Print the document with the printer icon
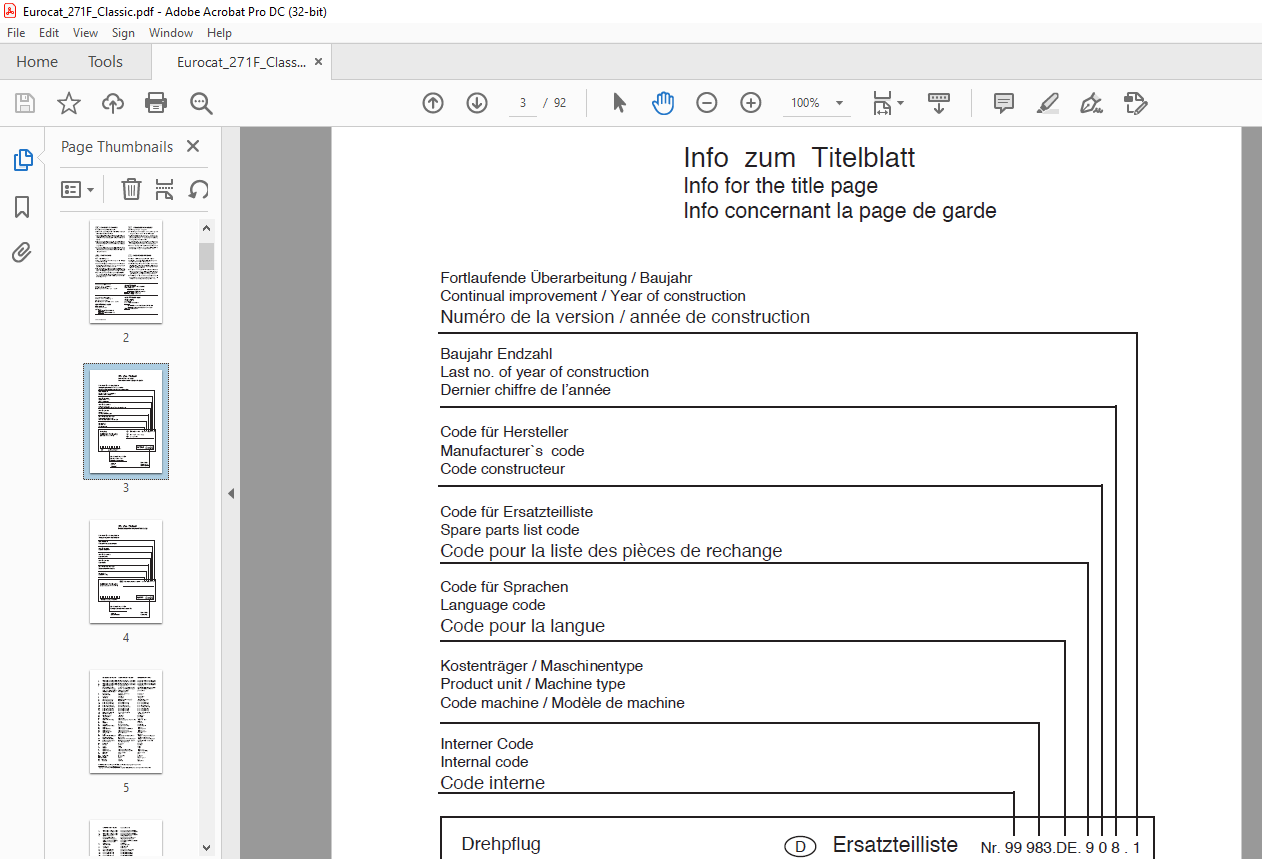This screenshot has width=1262, height=859. coord(156,103)
